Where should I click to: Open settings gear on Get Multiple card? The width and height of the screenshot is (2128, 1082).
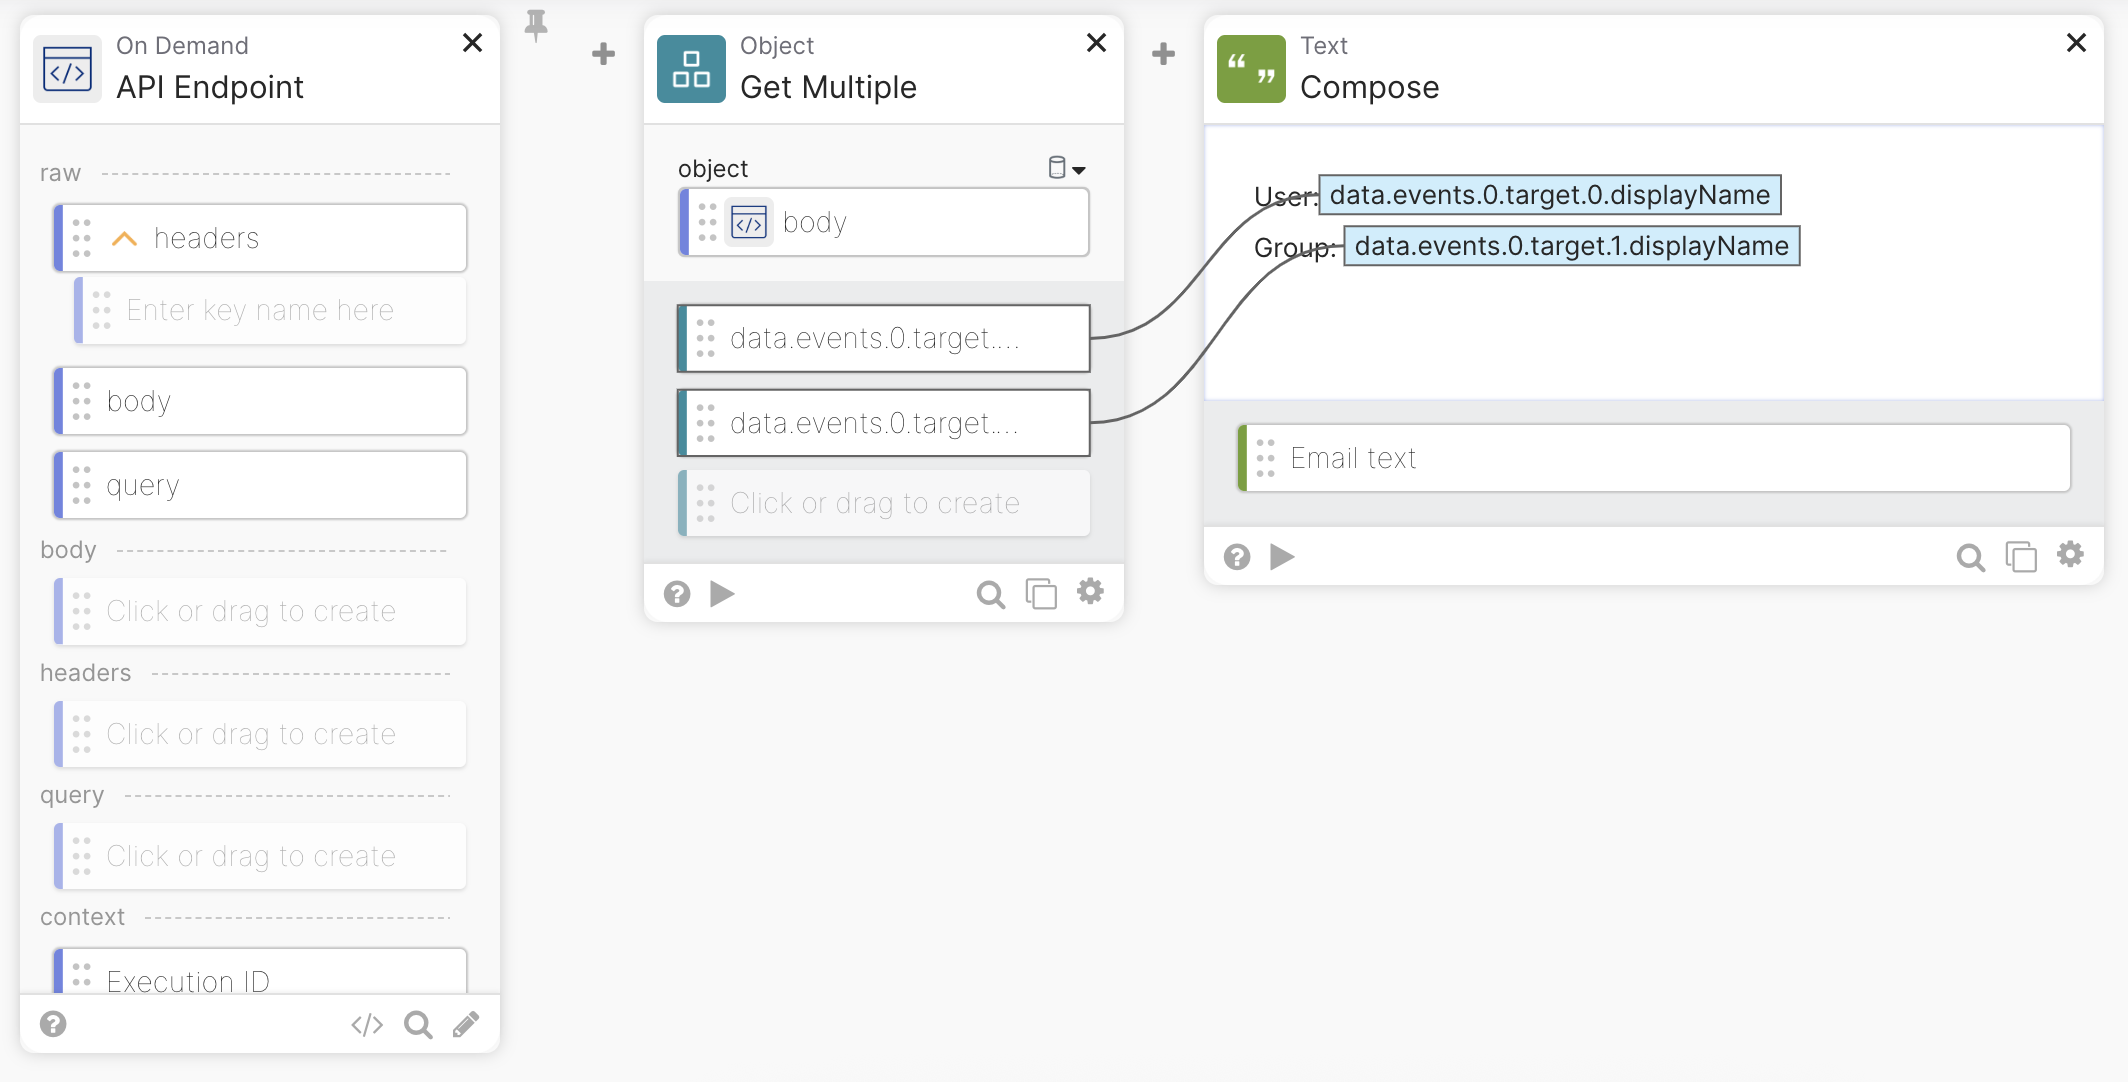point(1090,592)
